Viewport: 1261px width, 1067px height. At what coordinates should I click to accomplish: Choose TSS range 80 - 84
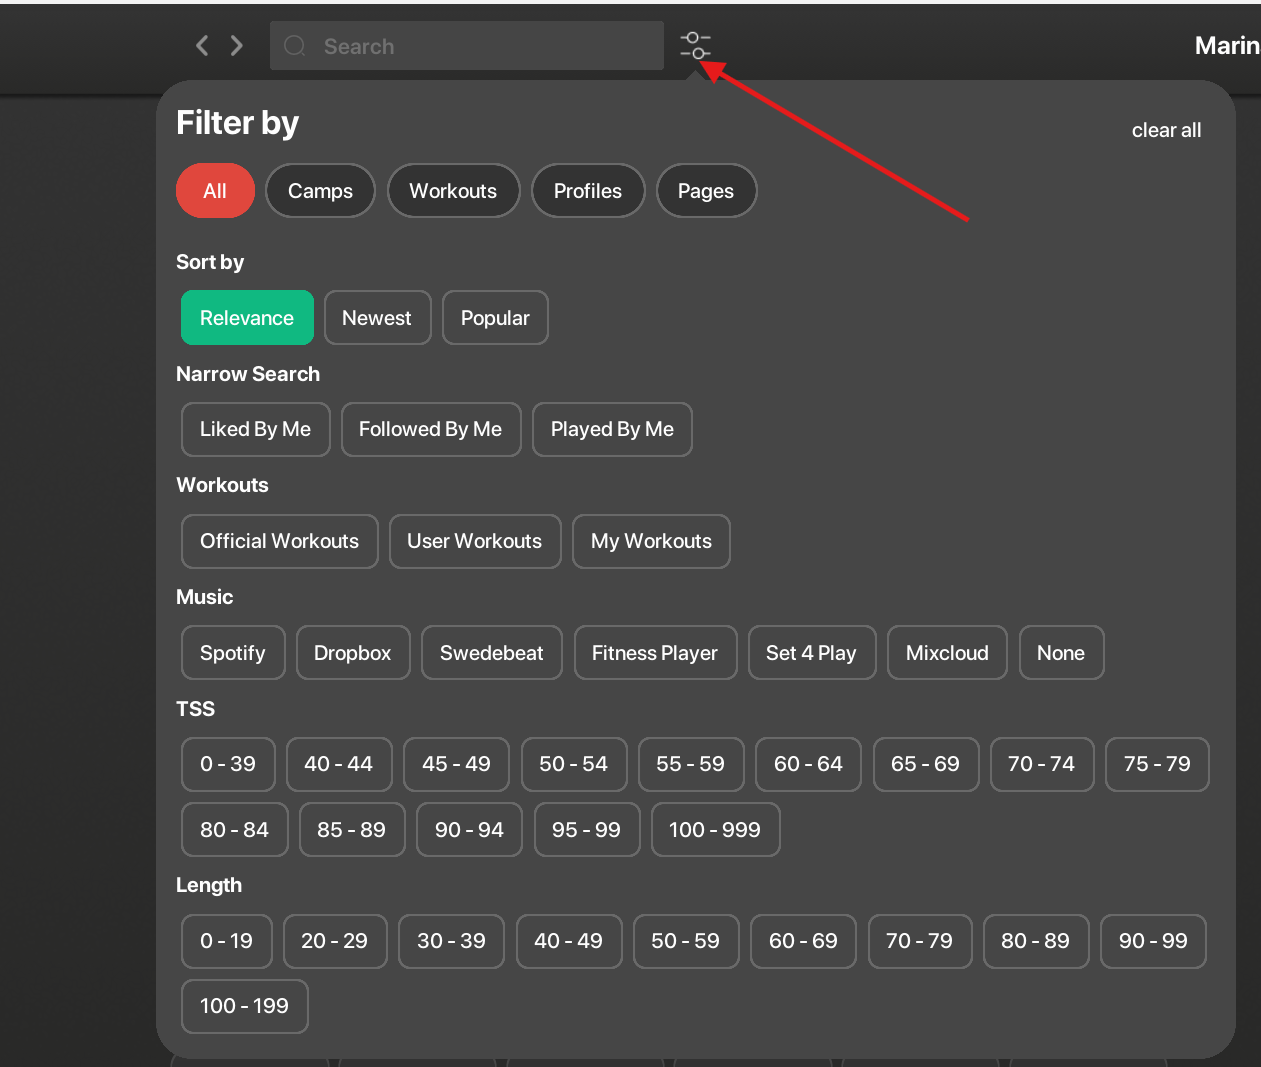[x=235, y=830]
